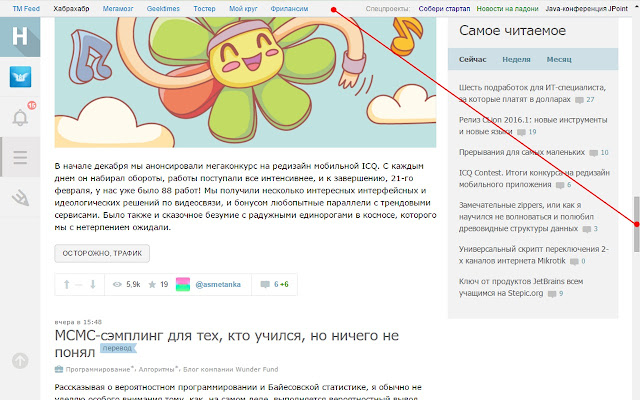Go to Мегамозг in top navigation

(118, 9)
